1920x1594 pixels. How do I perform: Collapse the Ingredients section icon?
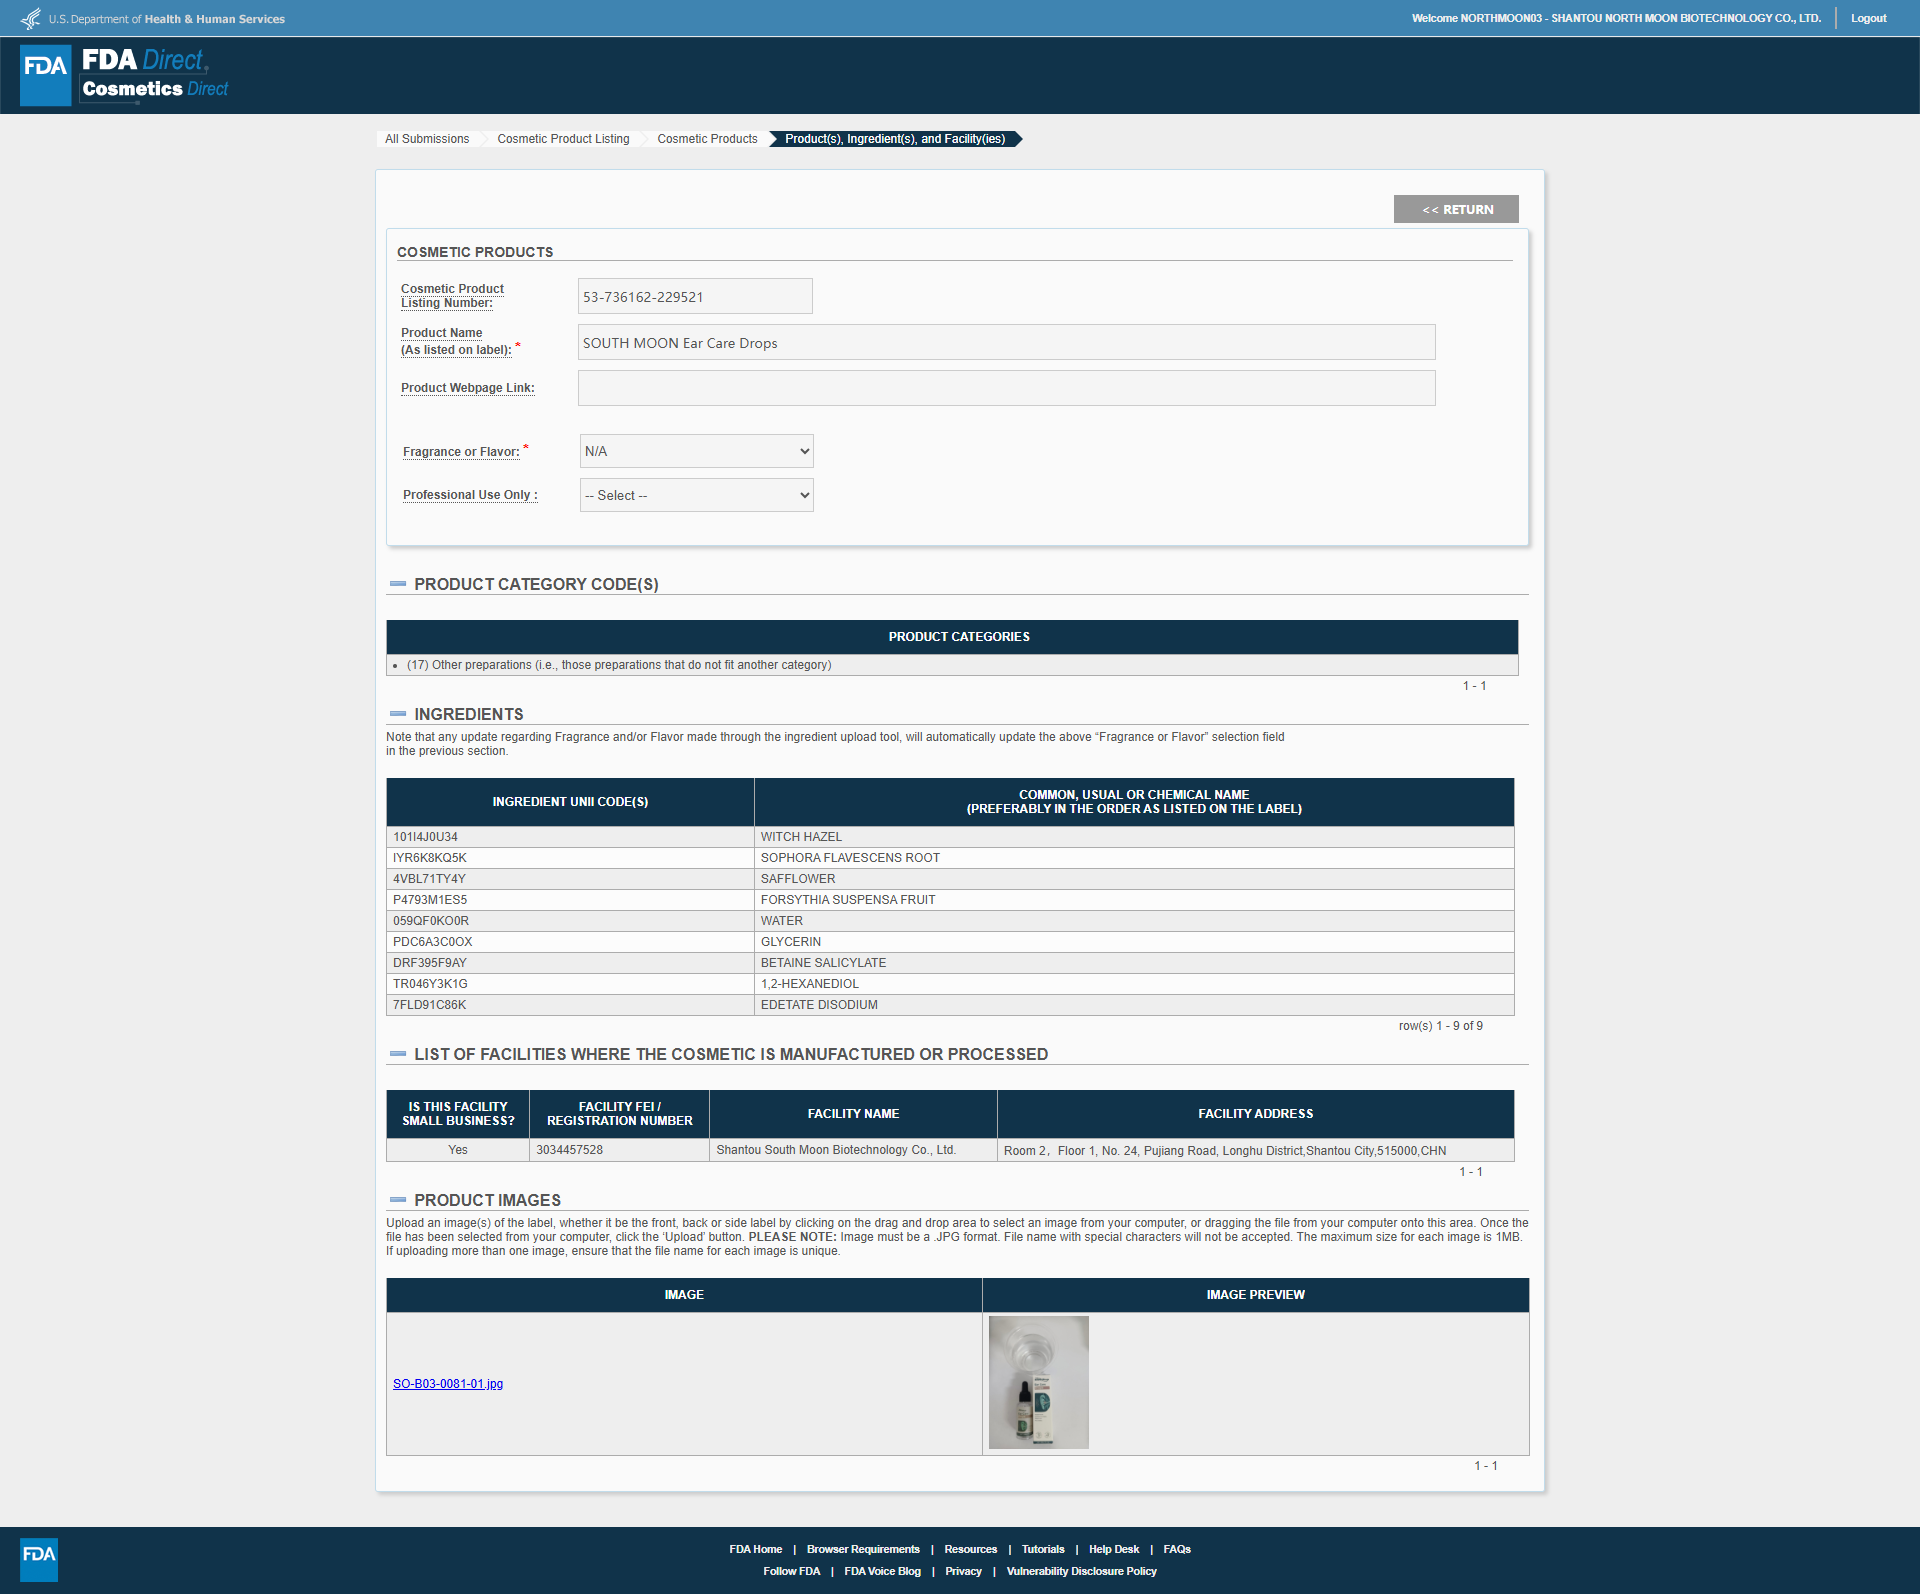pos(398,714)
